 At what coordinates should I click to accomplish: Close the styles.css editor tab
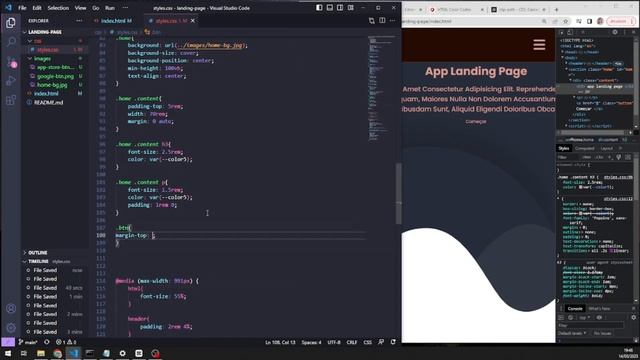click(193, 21)
